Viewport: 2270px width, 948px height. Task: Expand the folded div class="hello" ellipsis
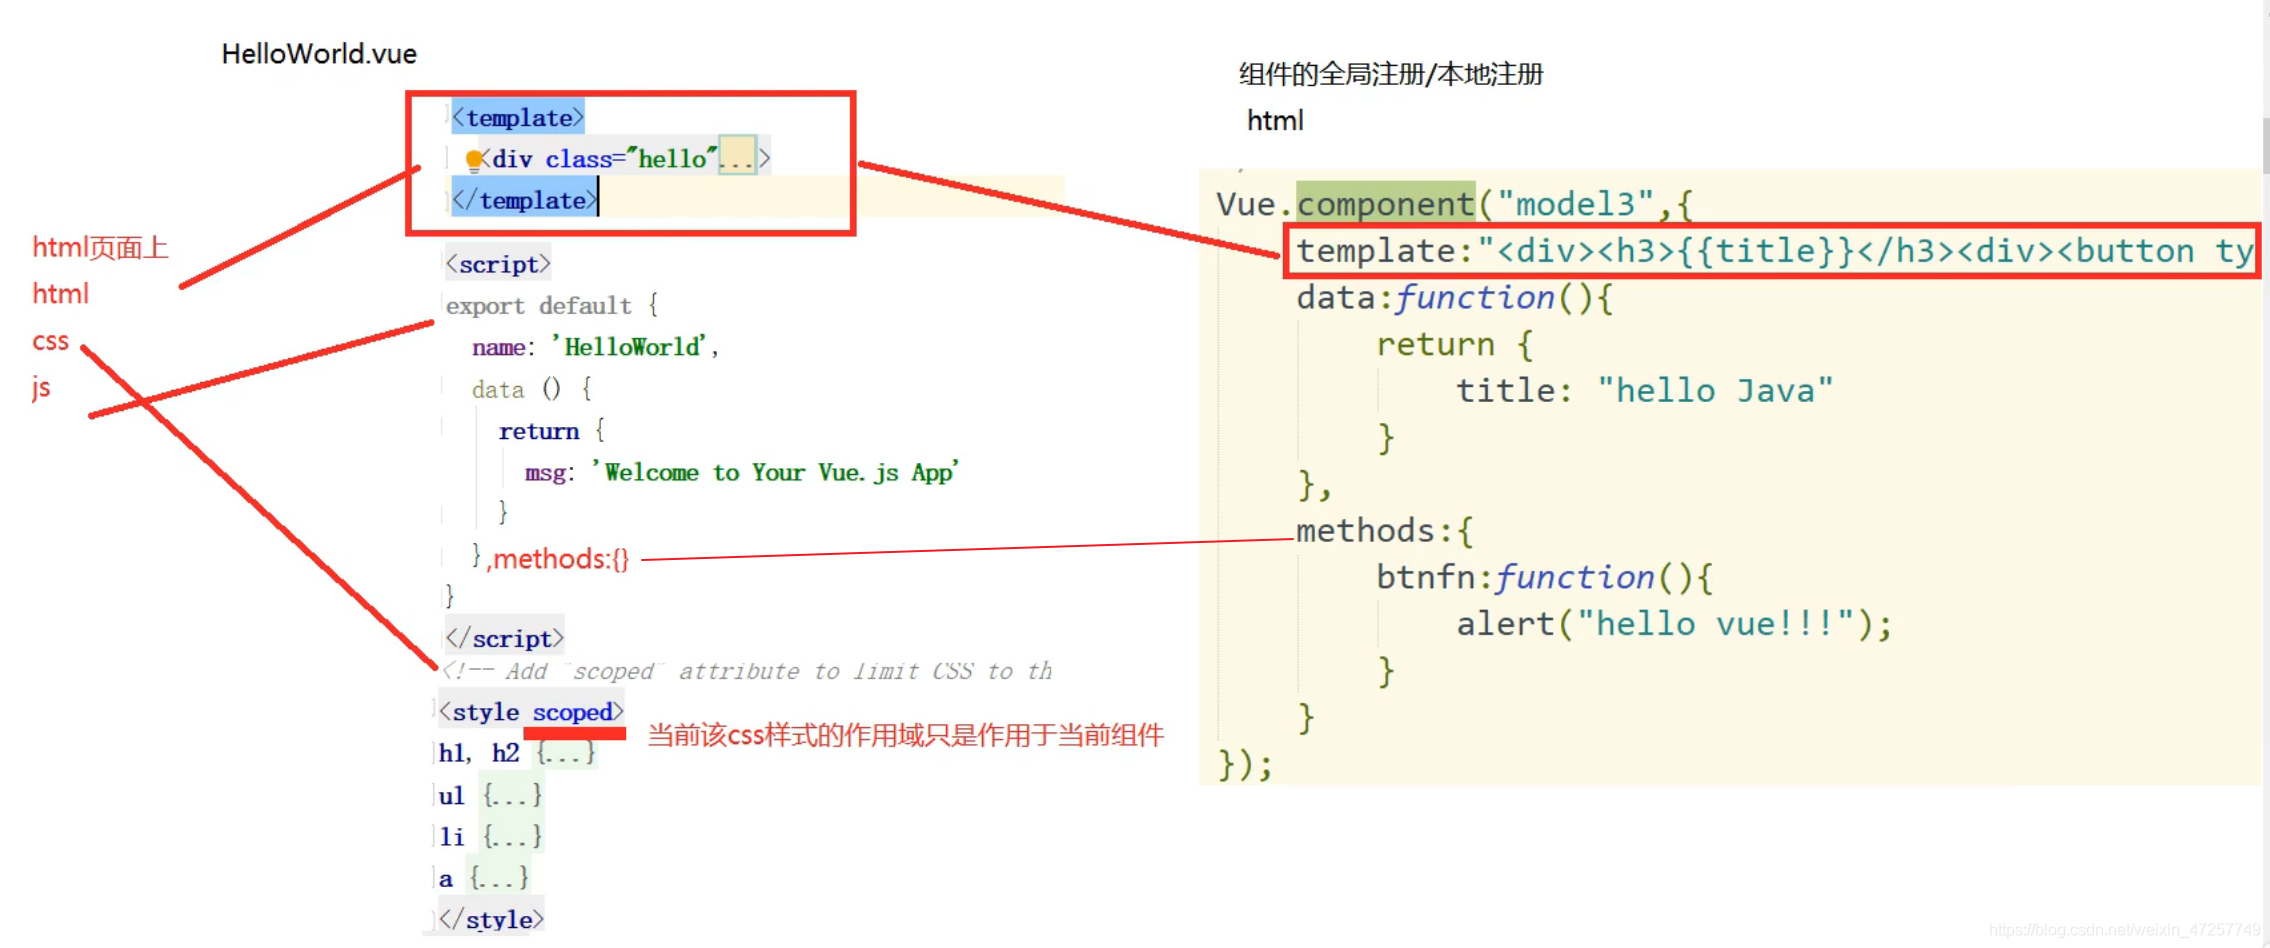(737, 158)
